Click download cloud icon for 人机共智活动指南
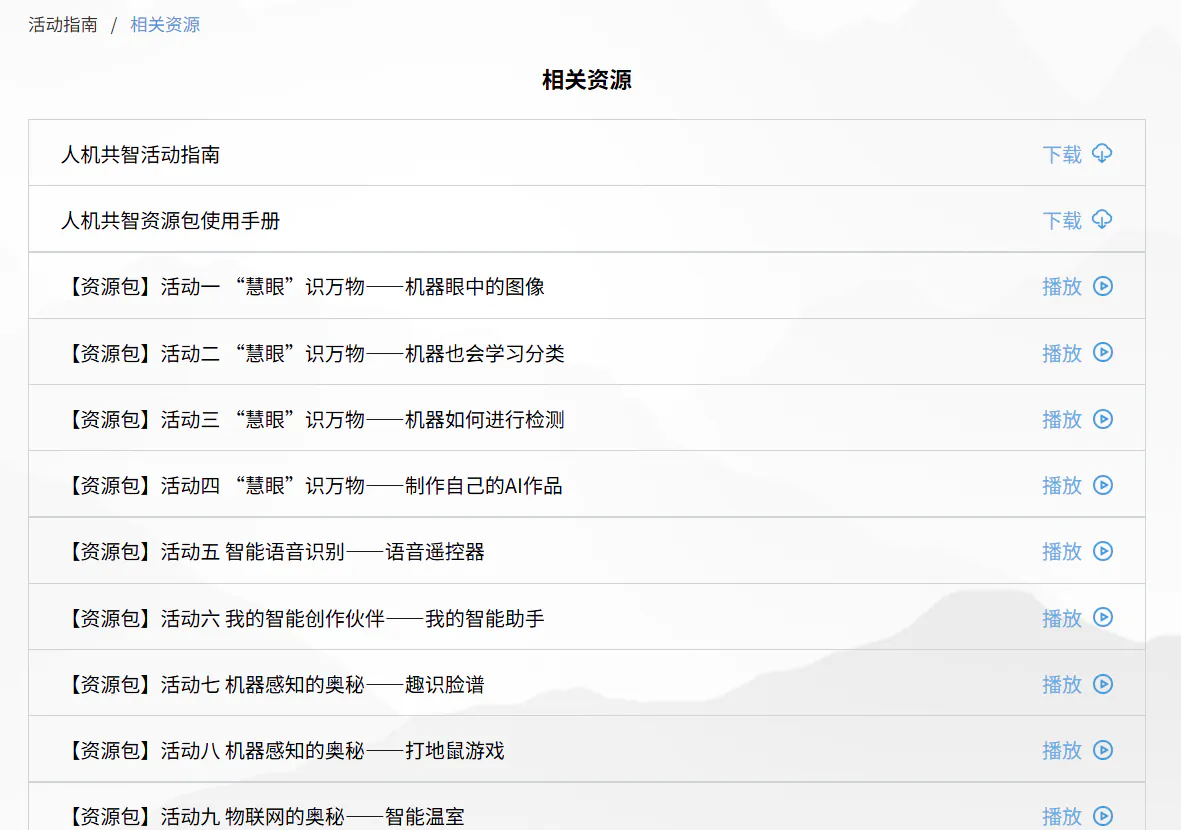 point(1102,154)
